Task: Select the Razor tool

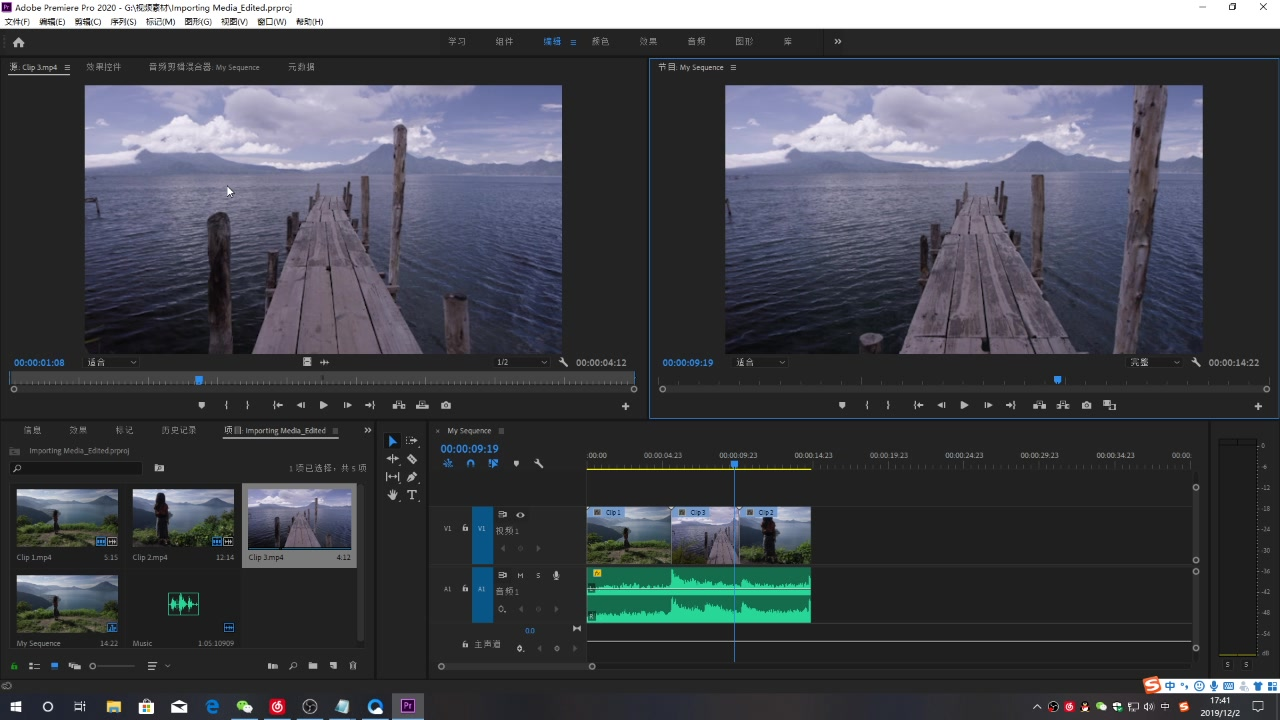Action: (411, 459)
